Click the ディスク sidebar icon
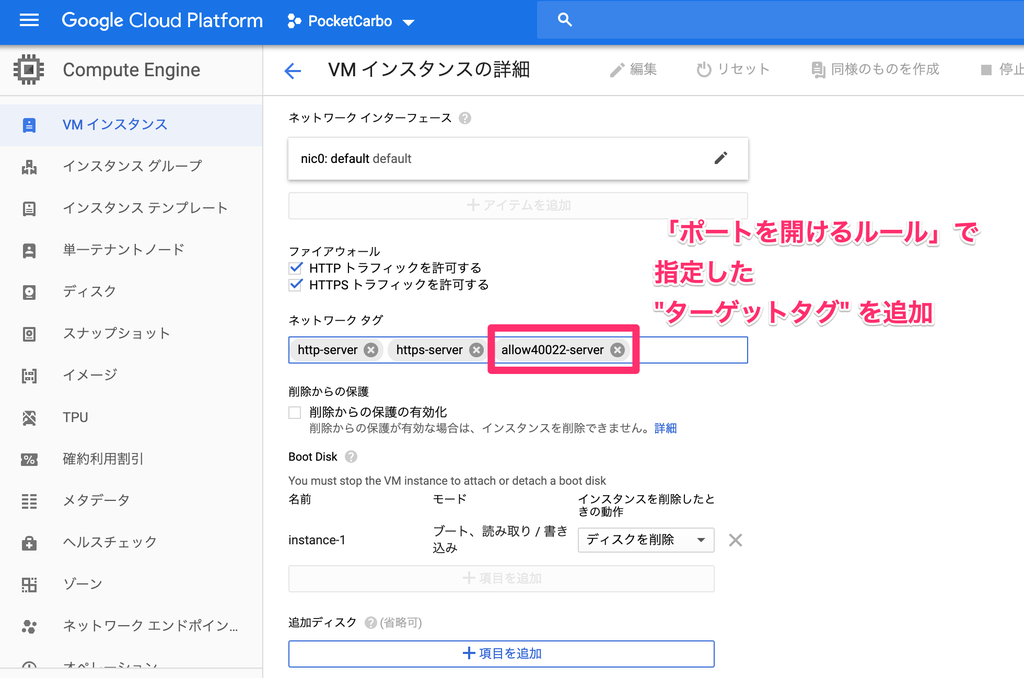 coord(29,292)
